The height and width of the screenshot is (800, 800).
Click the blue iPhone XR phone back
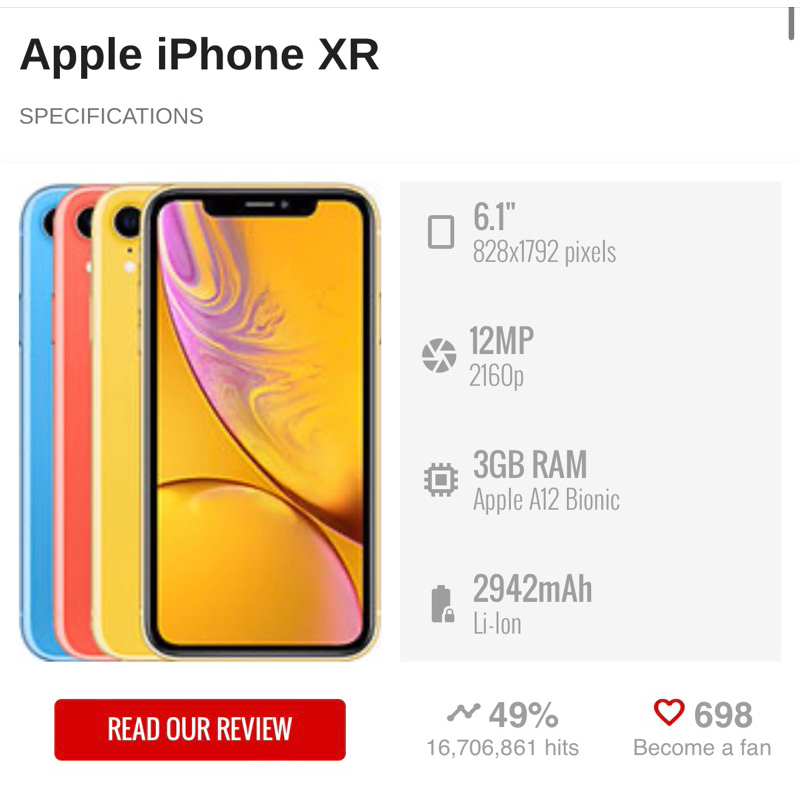click(x=37, y=422)
